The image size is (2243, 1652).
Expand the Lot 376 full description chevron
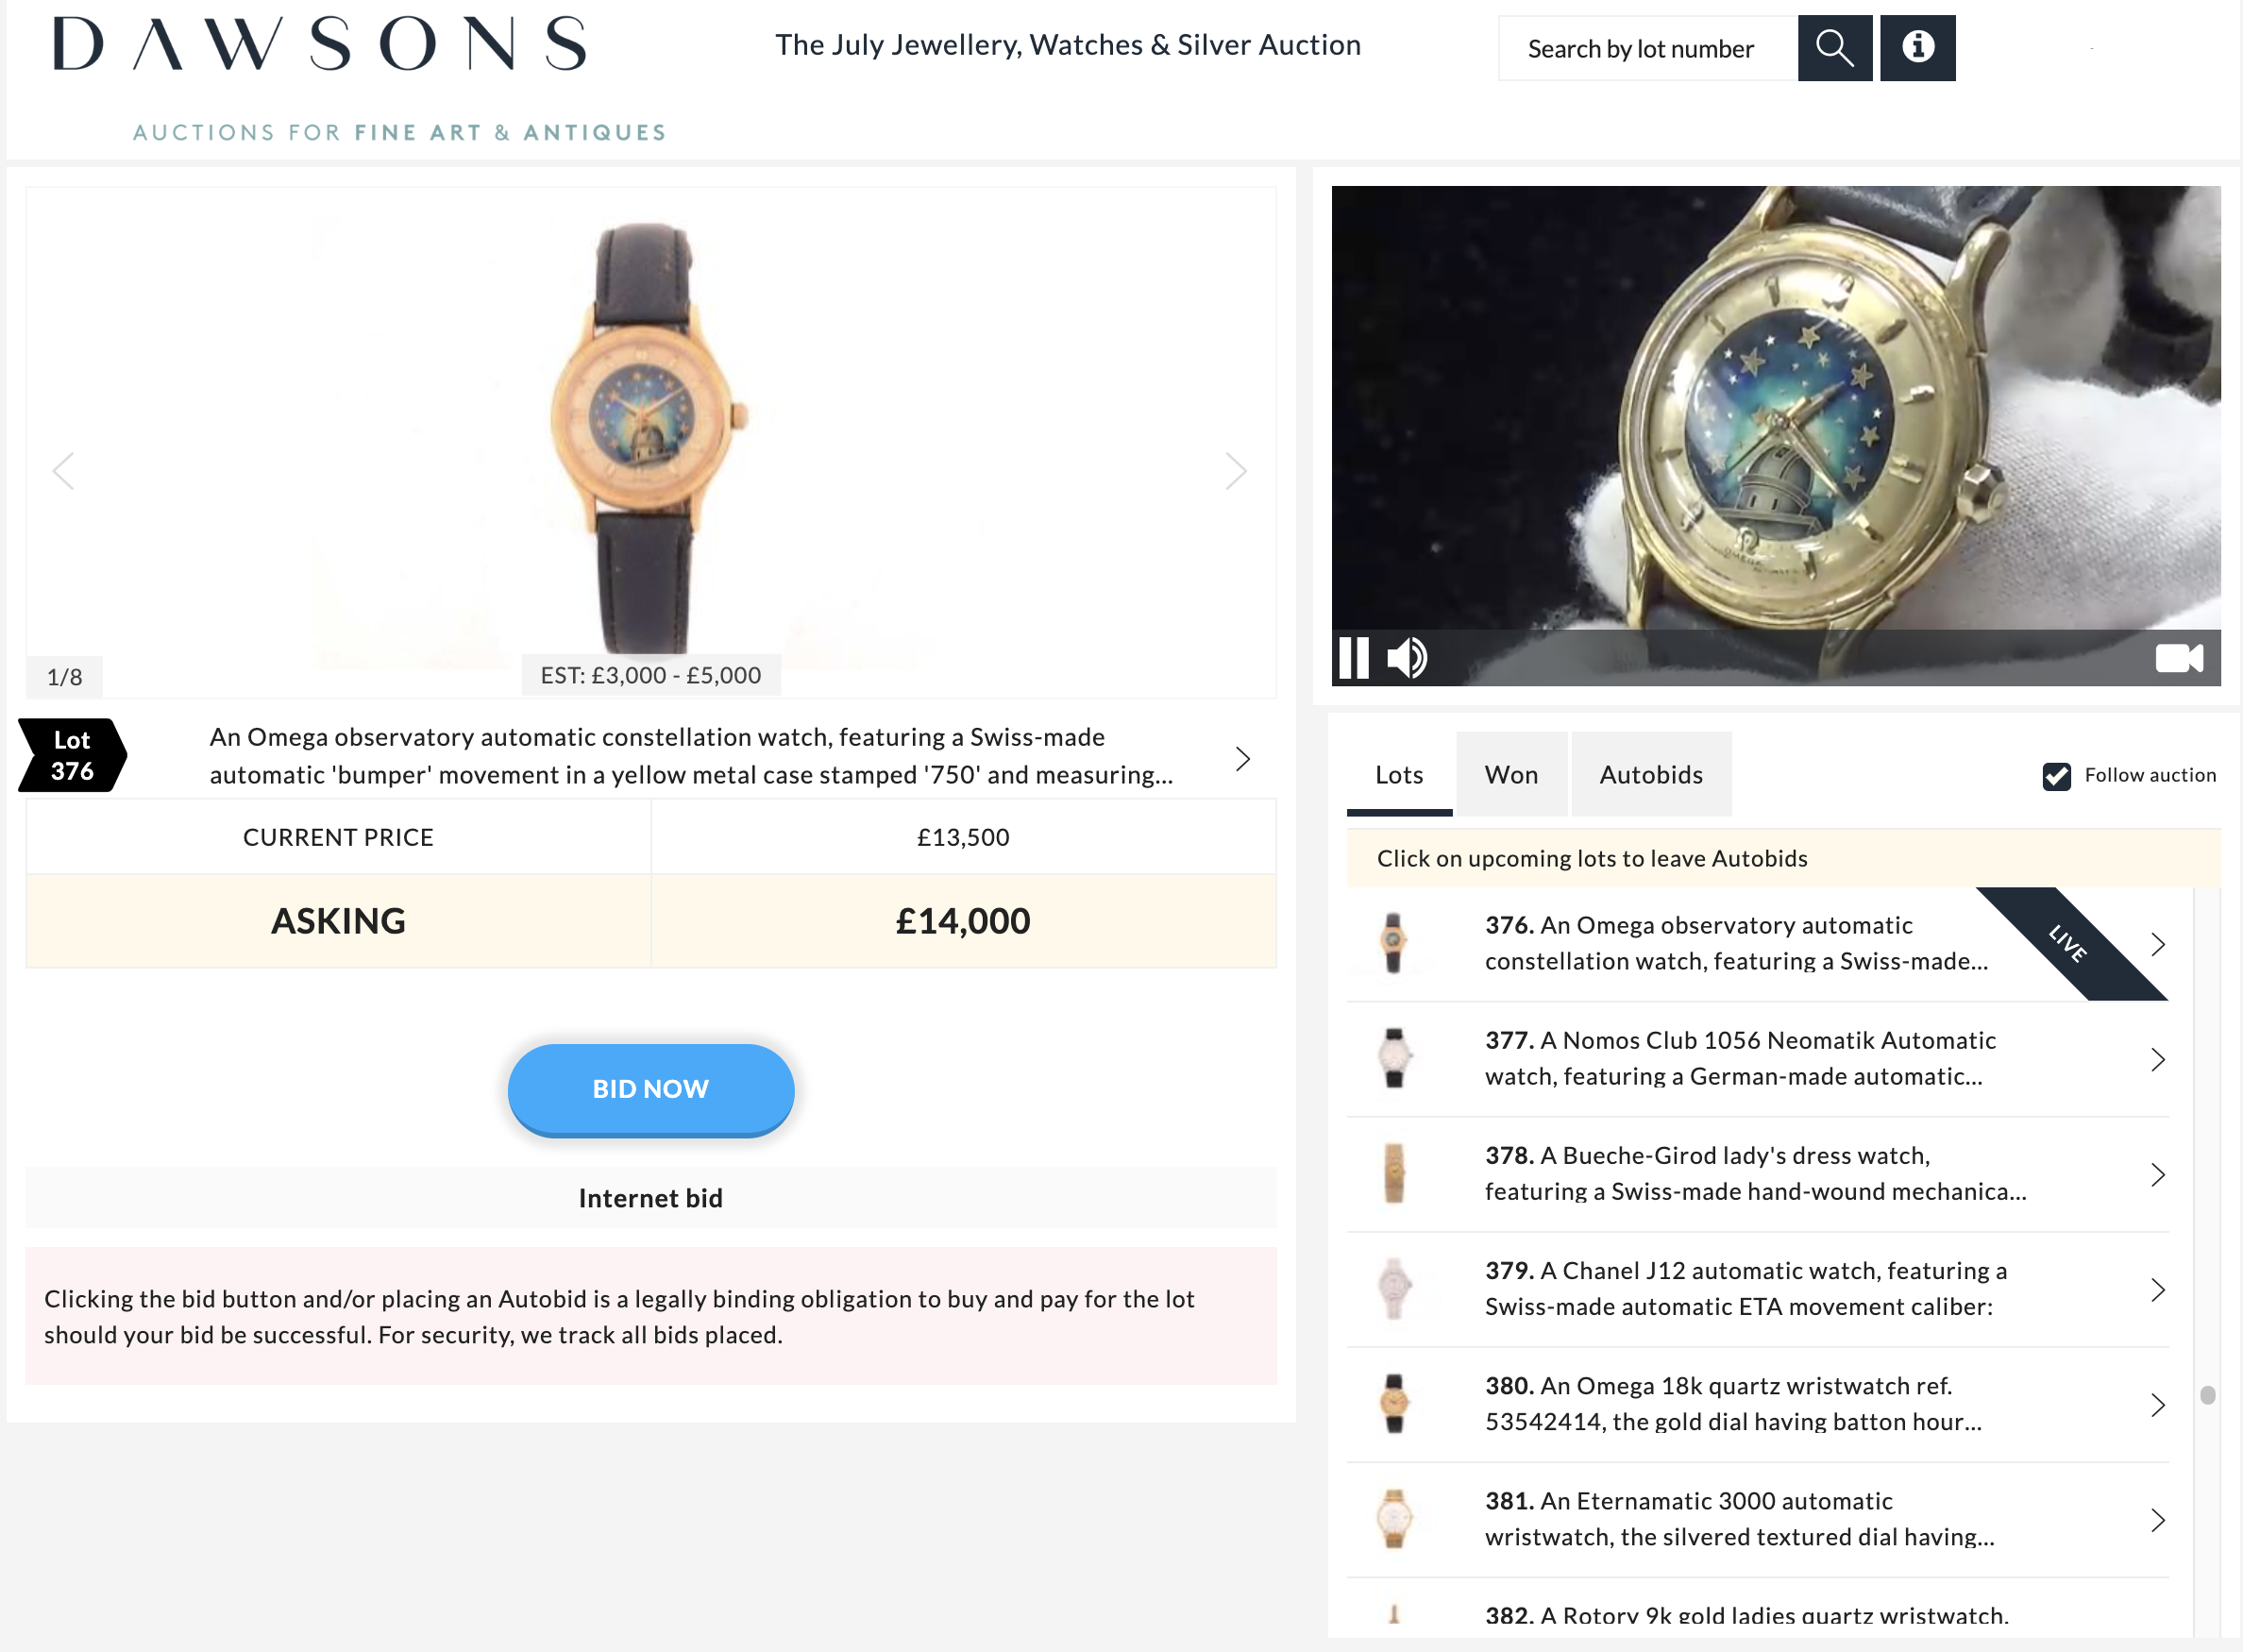[x=1242, y=759]
